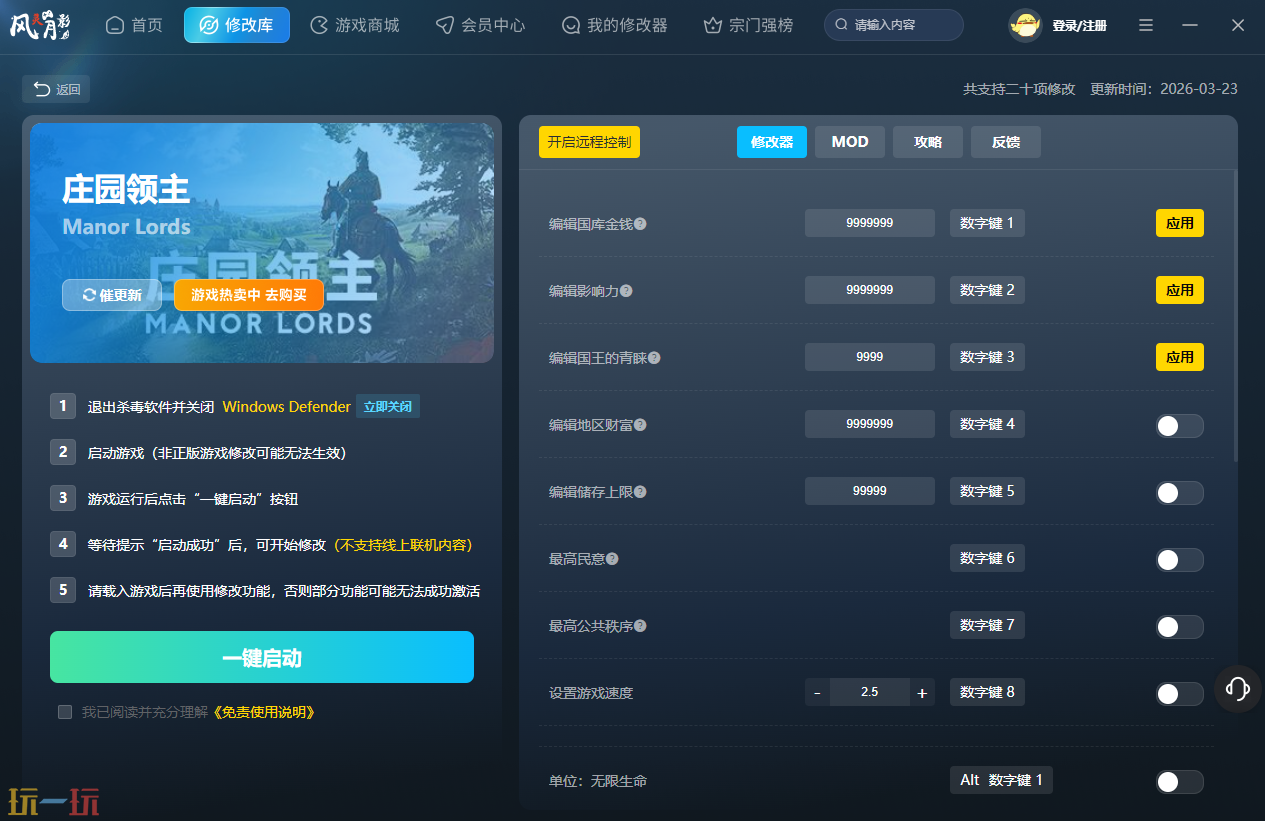Switch to the 反馈 tab
This screenshot has height=821, width=1265.
(x=1006, y=142)
